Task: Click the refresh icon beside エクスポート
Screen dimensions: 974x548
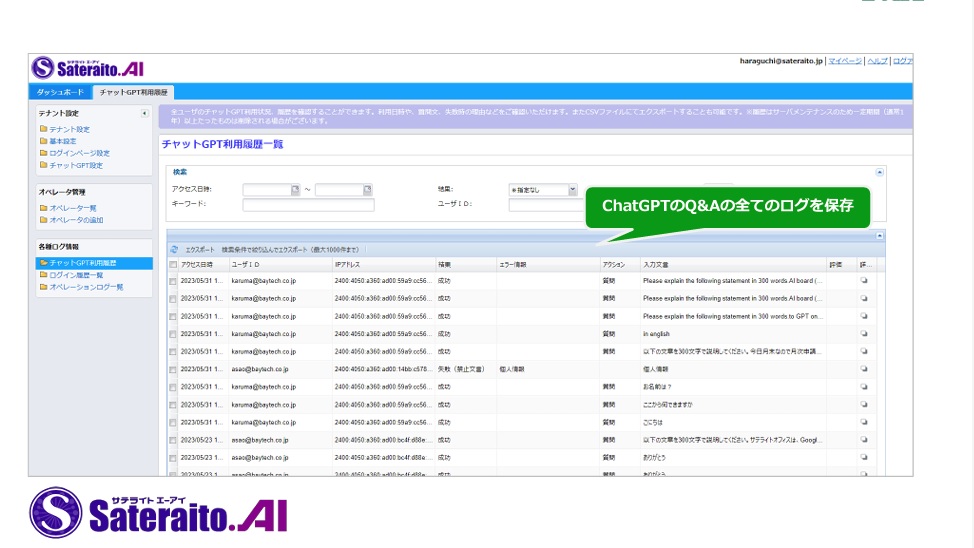Action: [x=174, y=249]
